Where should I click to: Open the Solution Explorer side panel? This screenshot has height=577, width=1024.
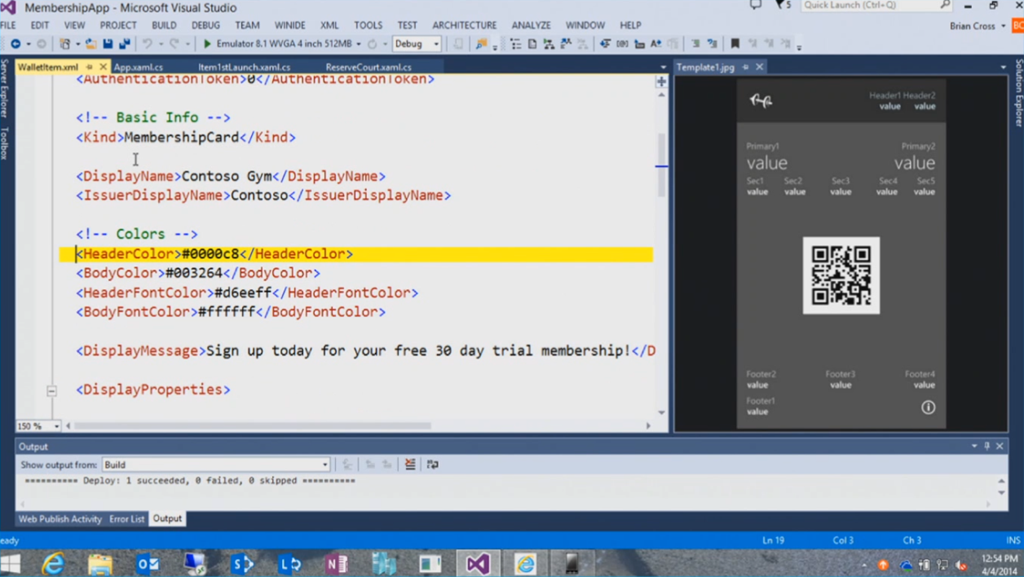1019,93
